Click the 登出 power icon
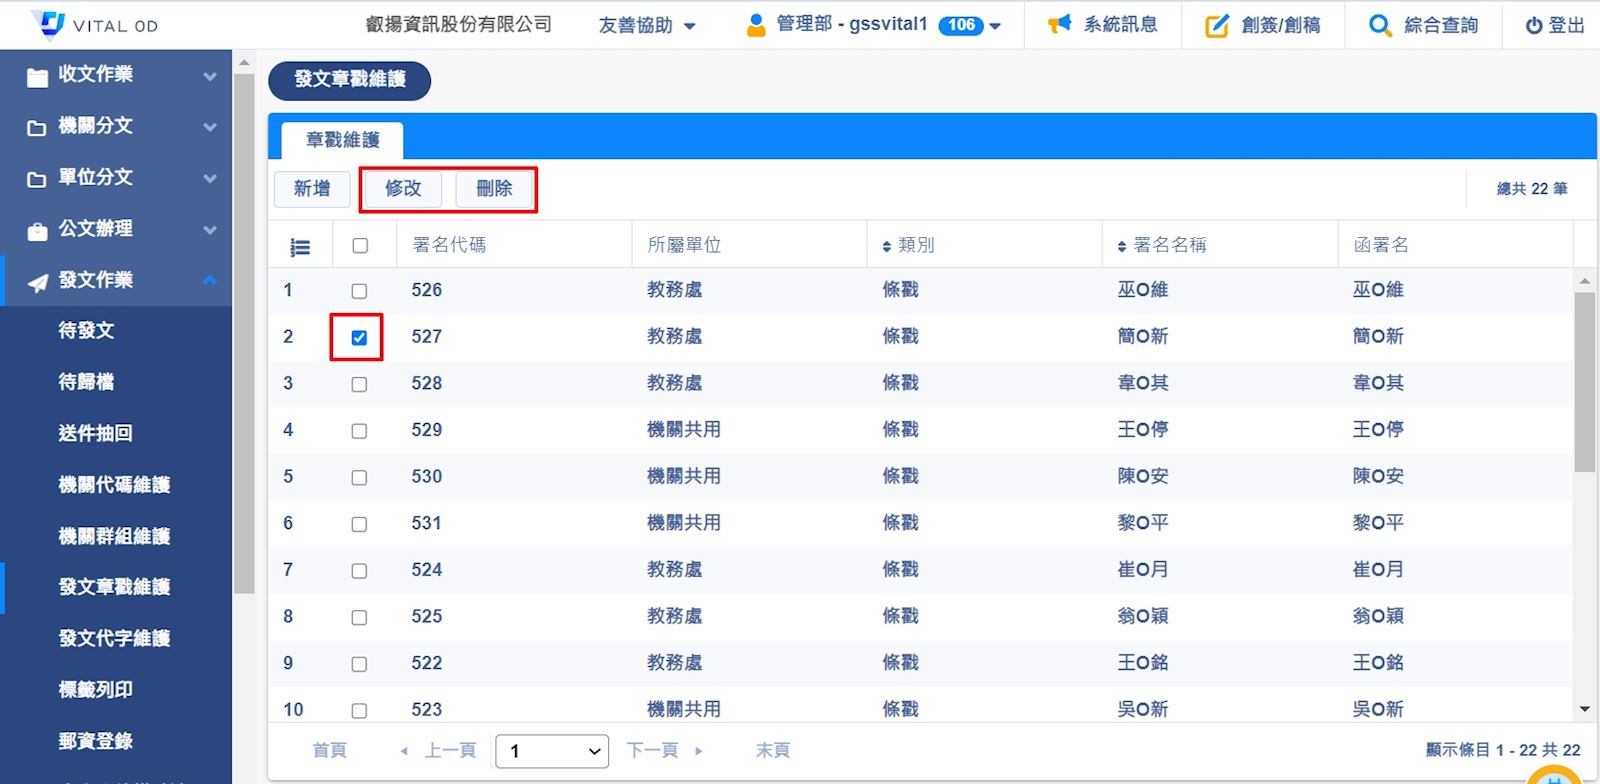 (1533, 26)
